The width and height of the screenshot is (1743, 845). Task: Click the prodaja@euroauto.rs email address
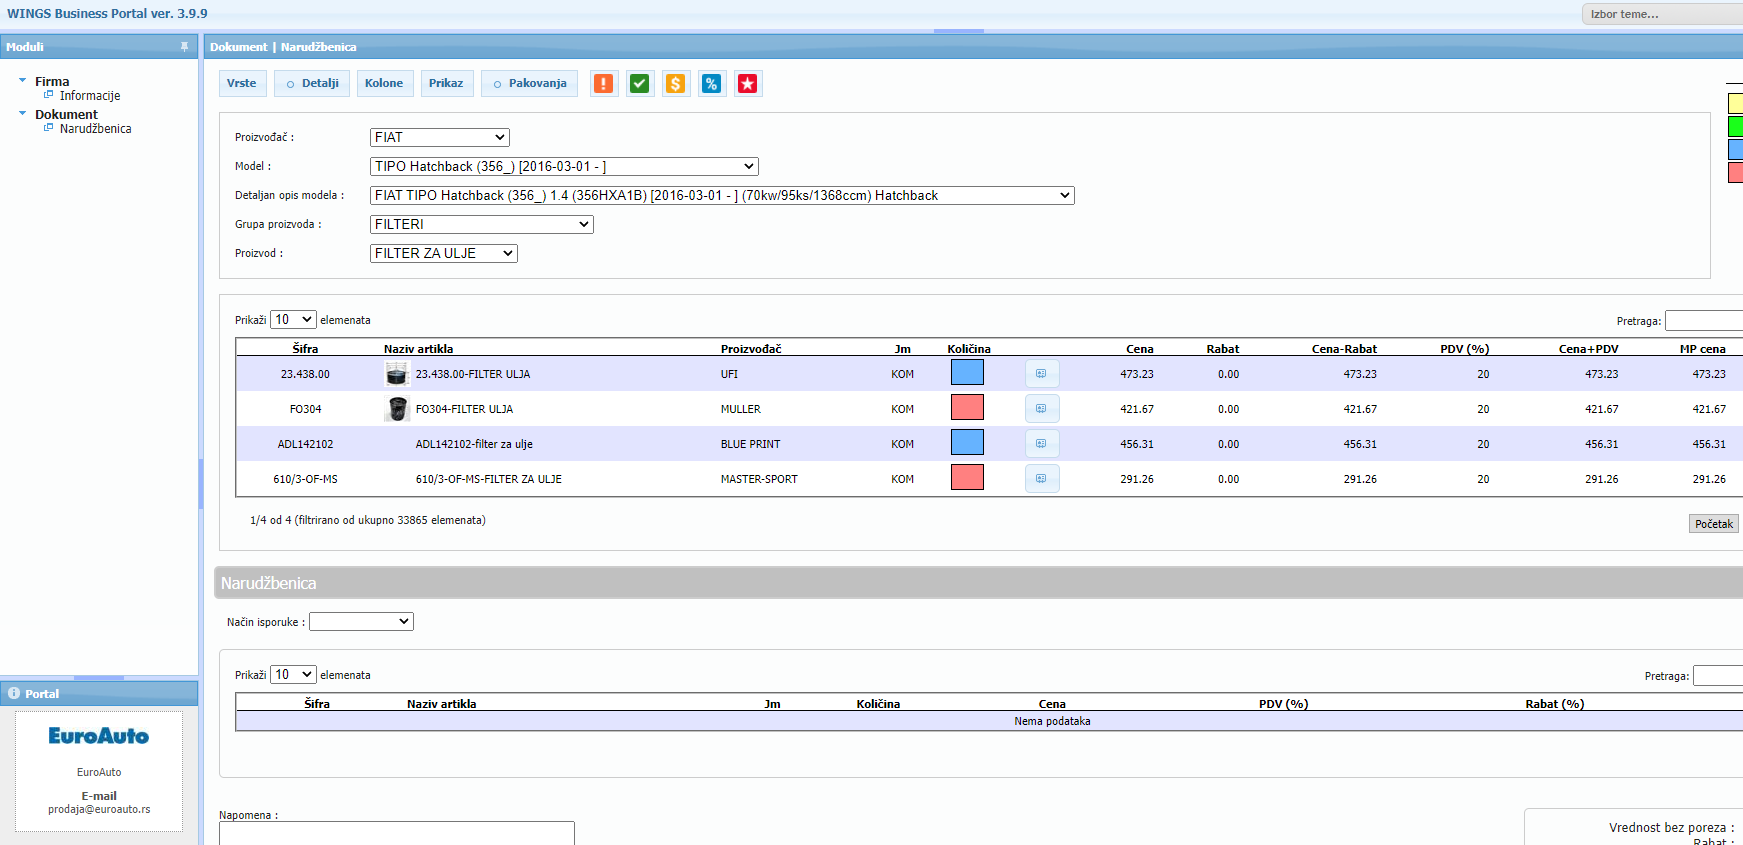(x=99, y=809)
